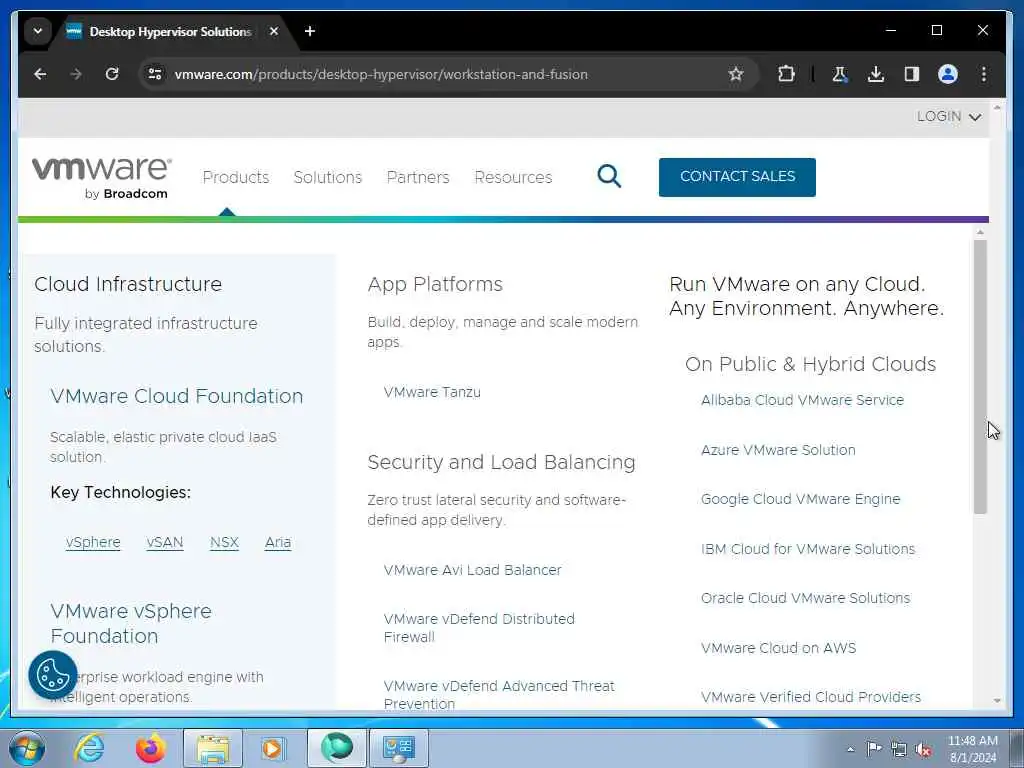Open VMware Avi Load Balancer link
Image resolution: width=1024 pixels, height=768 pixels.
pos(472,569)
